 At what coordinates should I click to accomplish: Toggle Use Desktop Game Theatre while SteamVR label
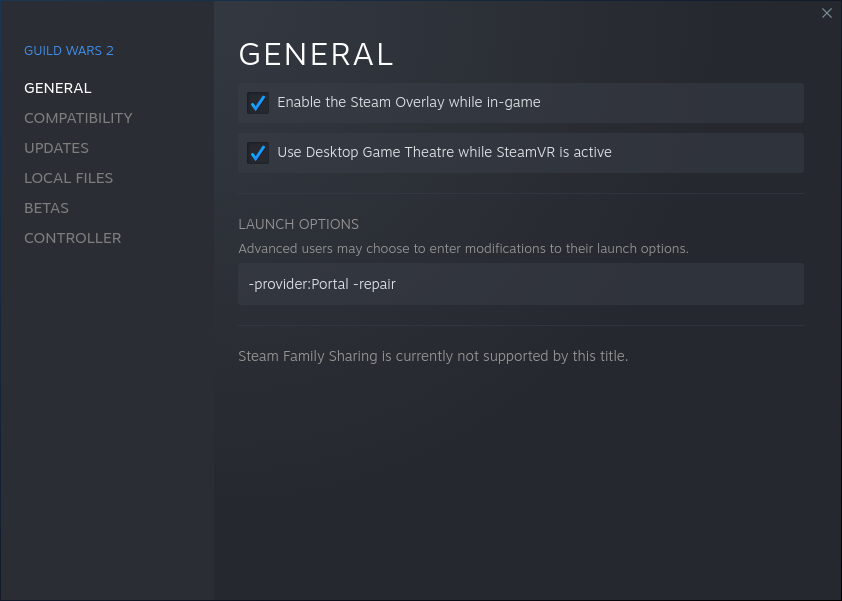[x=444, y=152]
